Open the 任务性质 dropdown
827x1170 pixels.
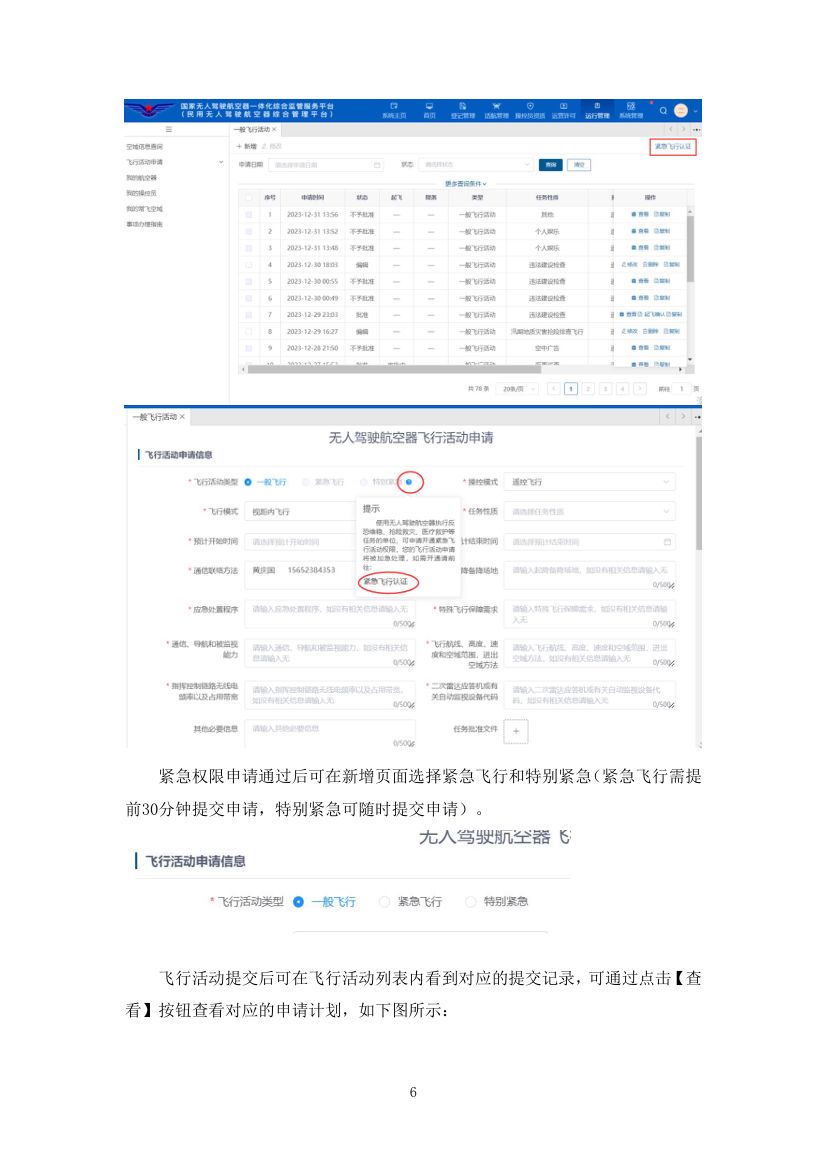(590, 512)
